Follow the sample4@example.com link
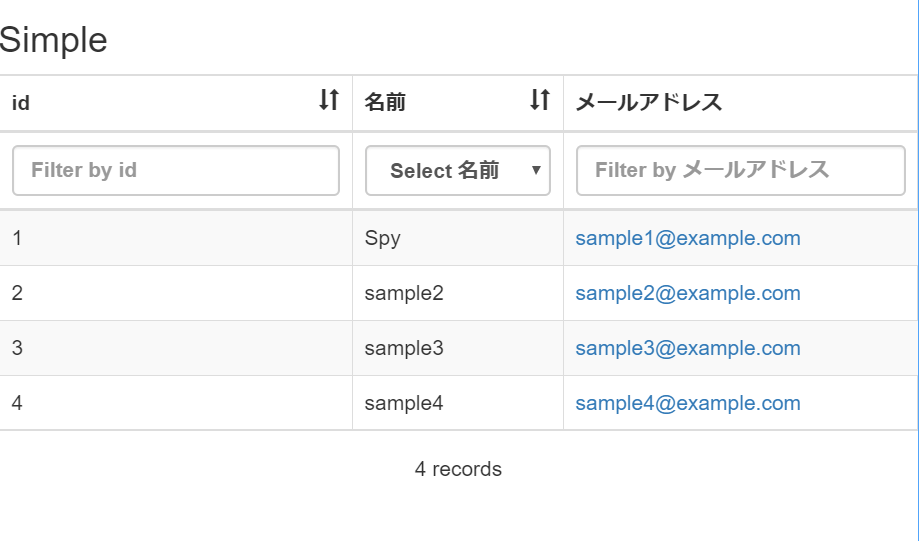This screenshot has width=919, height=541. tap(687, 403)
